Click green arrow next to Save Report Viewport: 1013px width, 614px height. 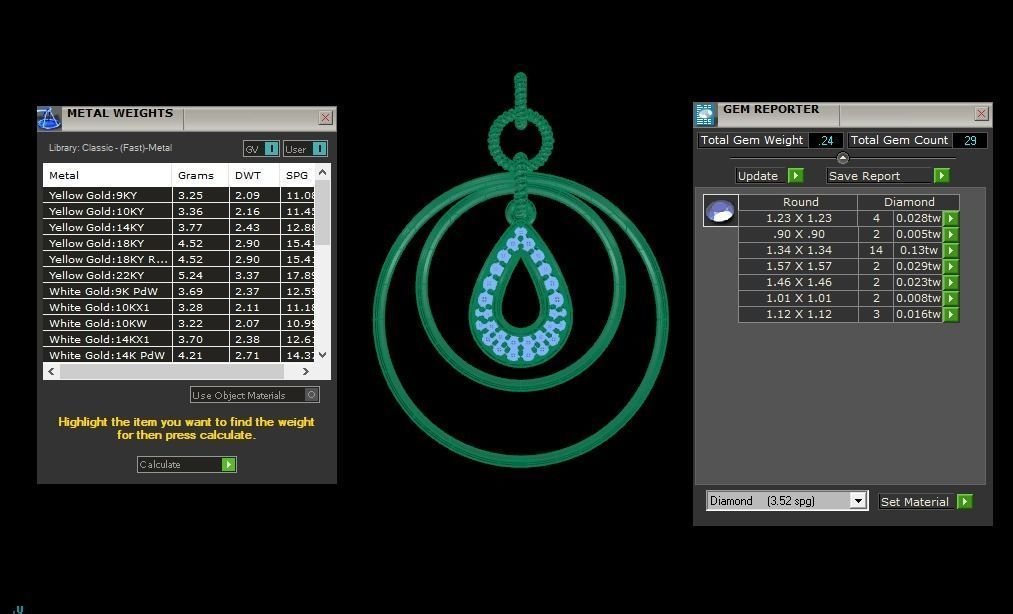941,176
